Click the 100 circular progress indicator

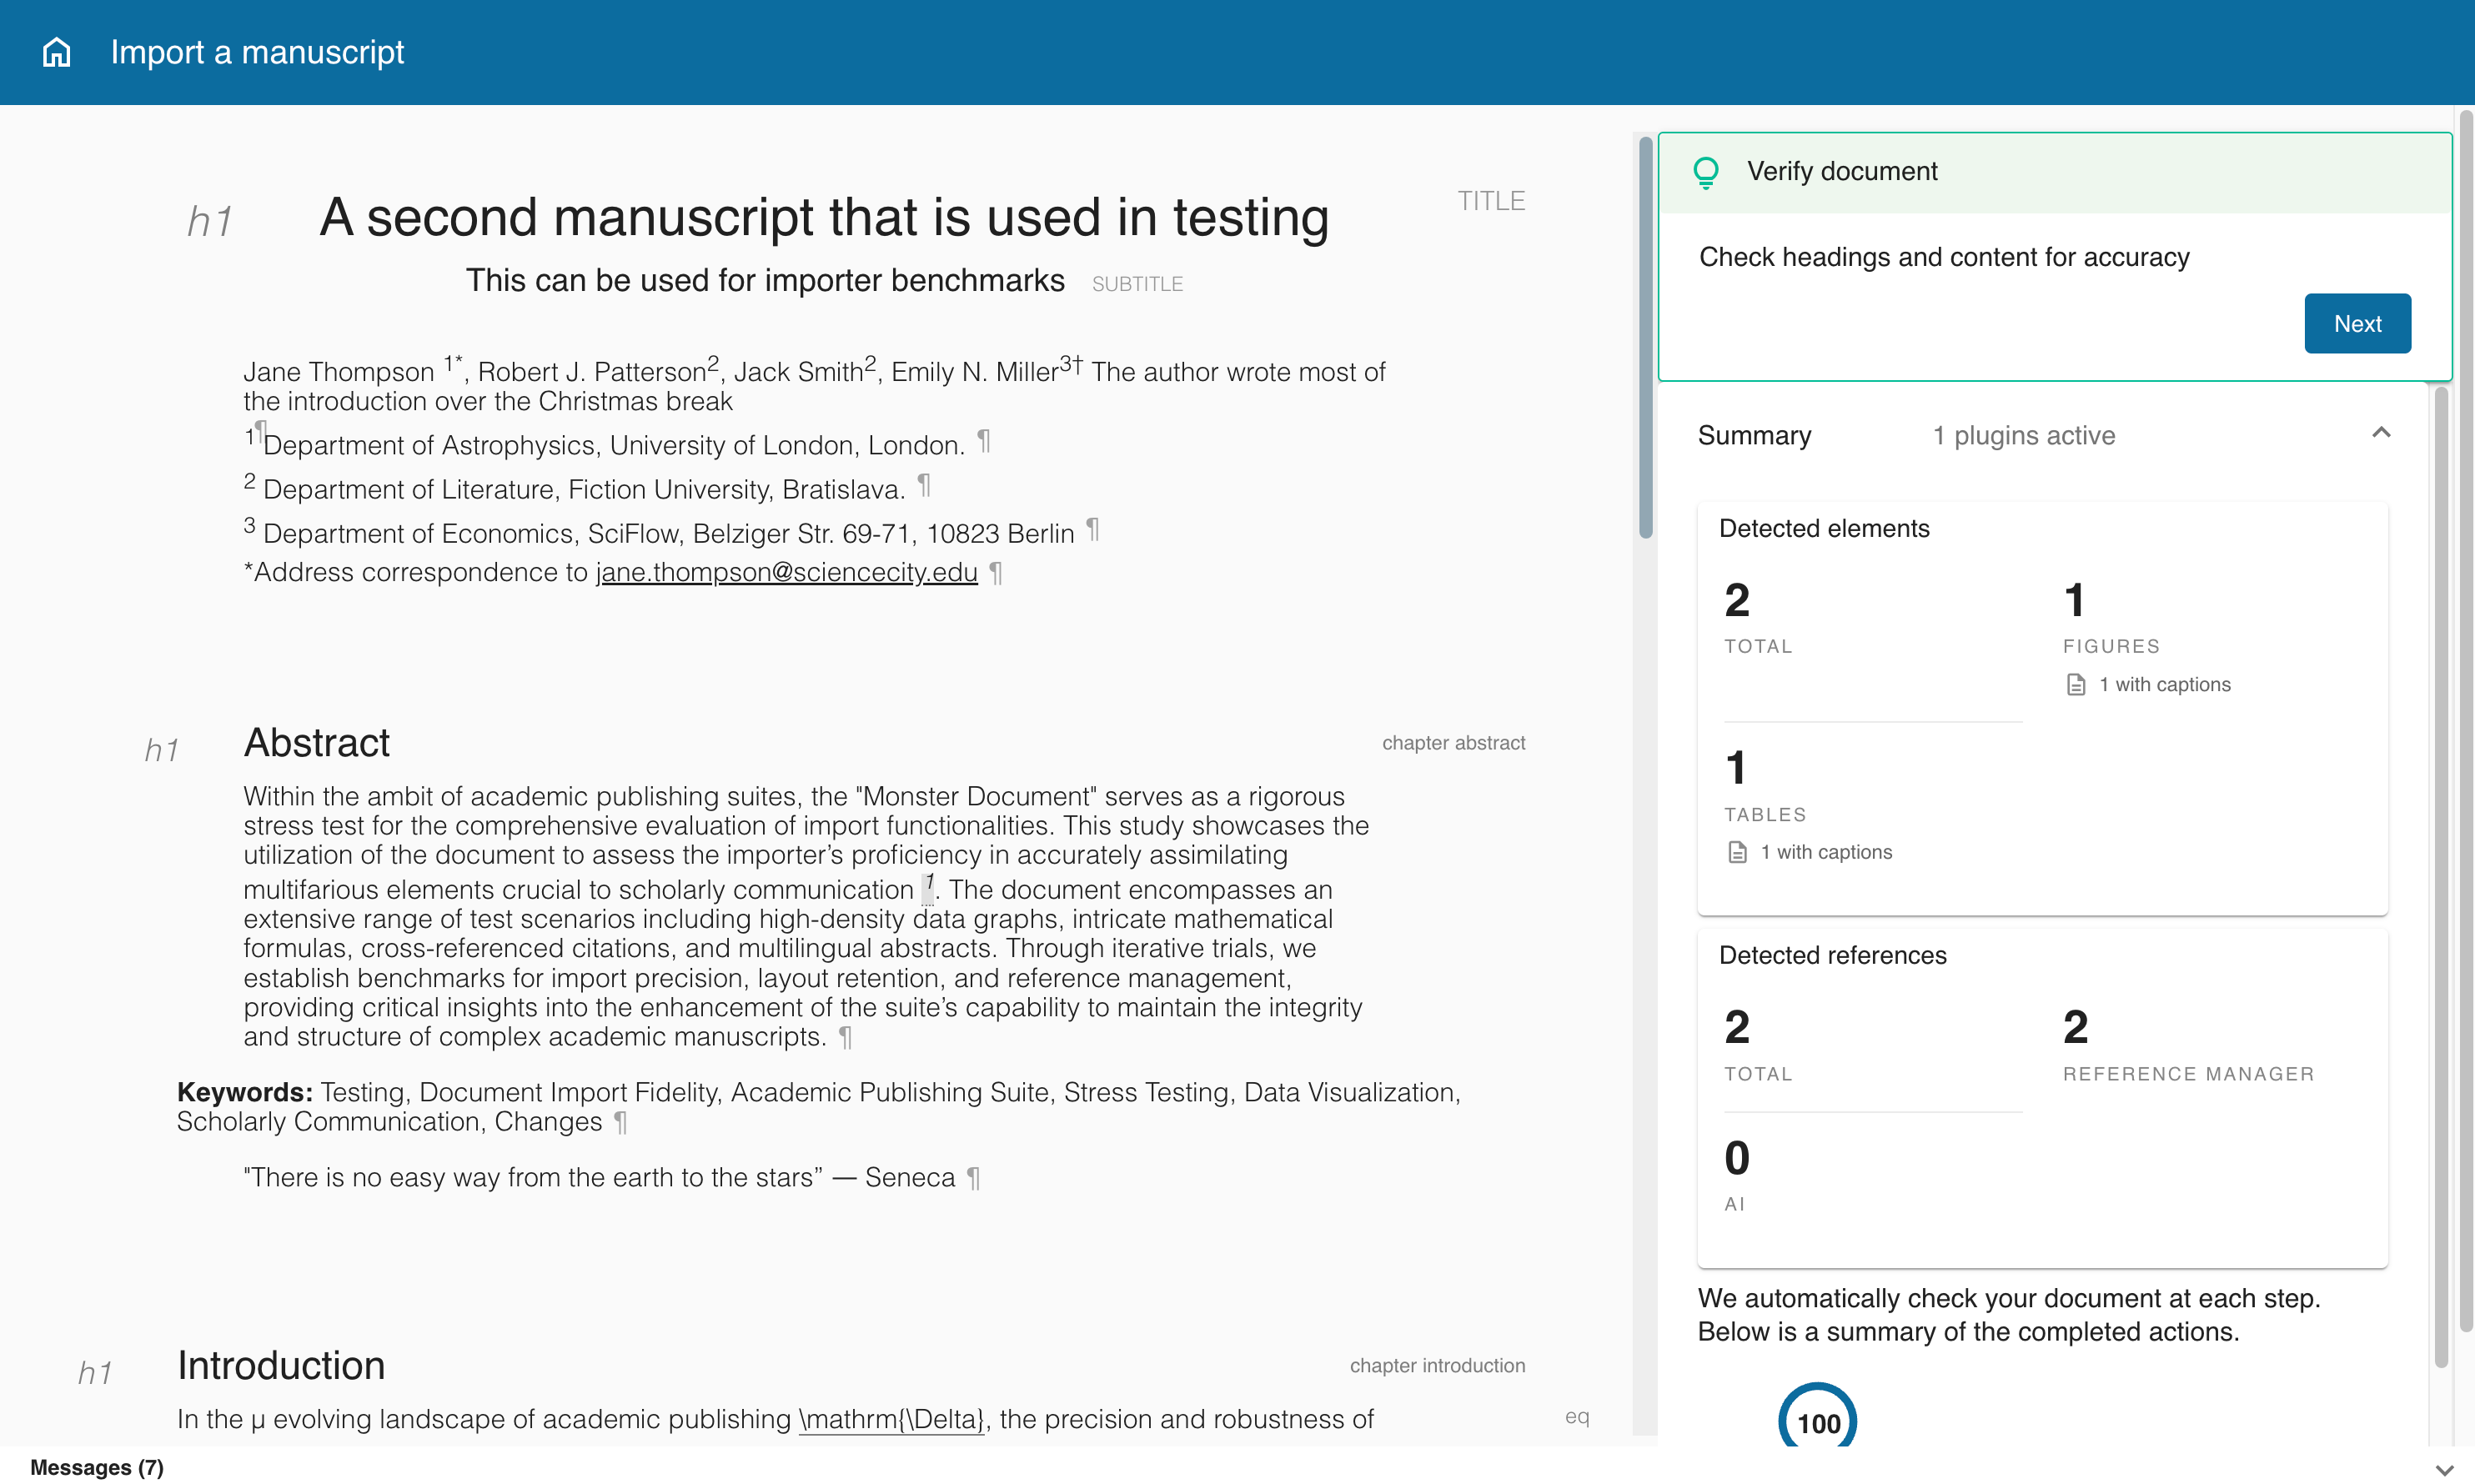[1817, 1421]
